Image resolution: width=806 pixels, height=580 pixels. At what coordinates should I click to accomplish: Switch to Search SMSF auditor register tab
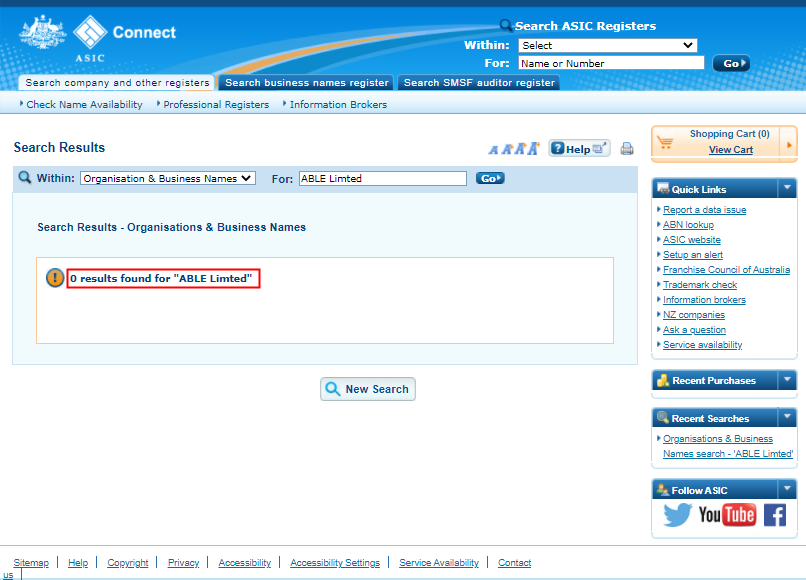point(479,83)
